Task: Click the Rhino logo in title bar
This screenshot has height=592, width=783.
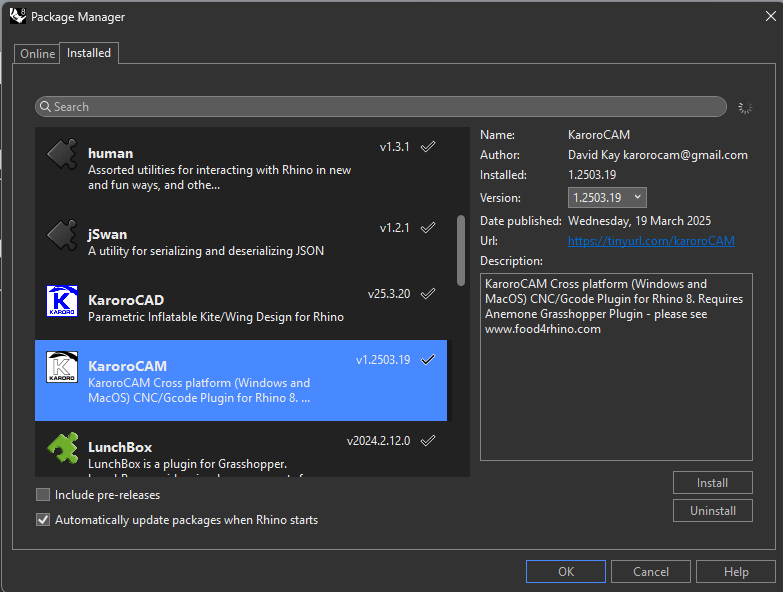Action: (18, 16)
